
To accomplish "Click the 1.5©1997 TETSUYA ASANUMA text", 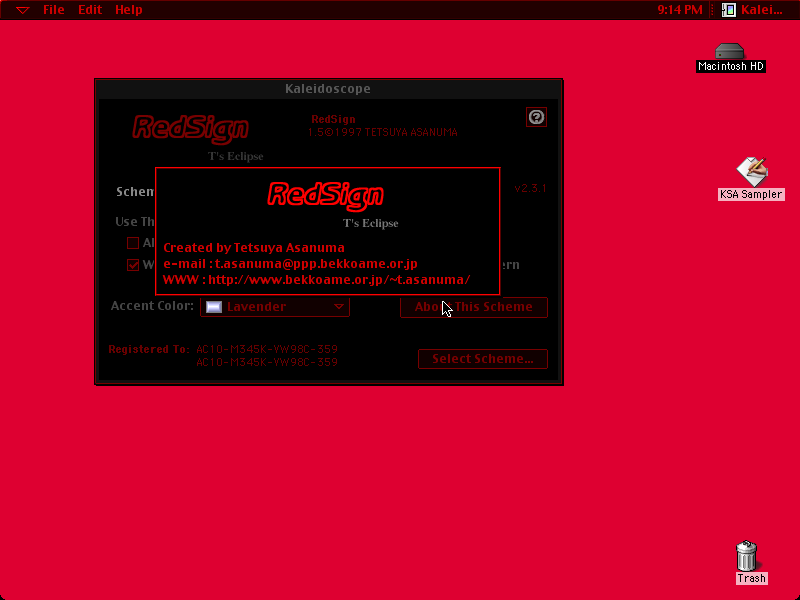I will (x=383, y=133).
